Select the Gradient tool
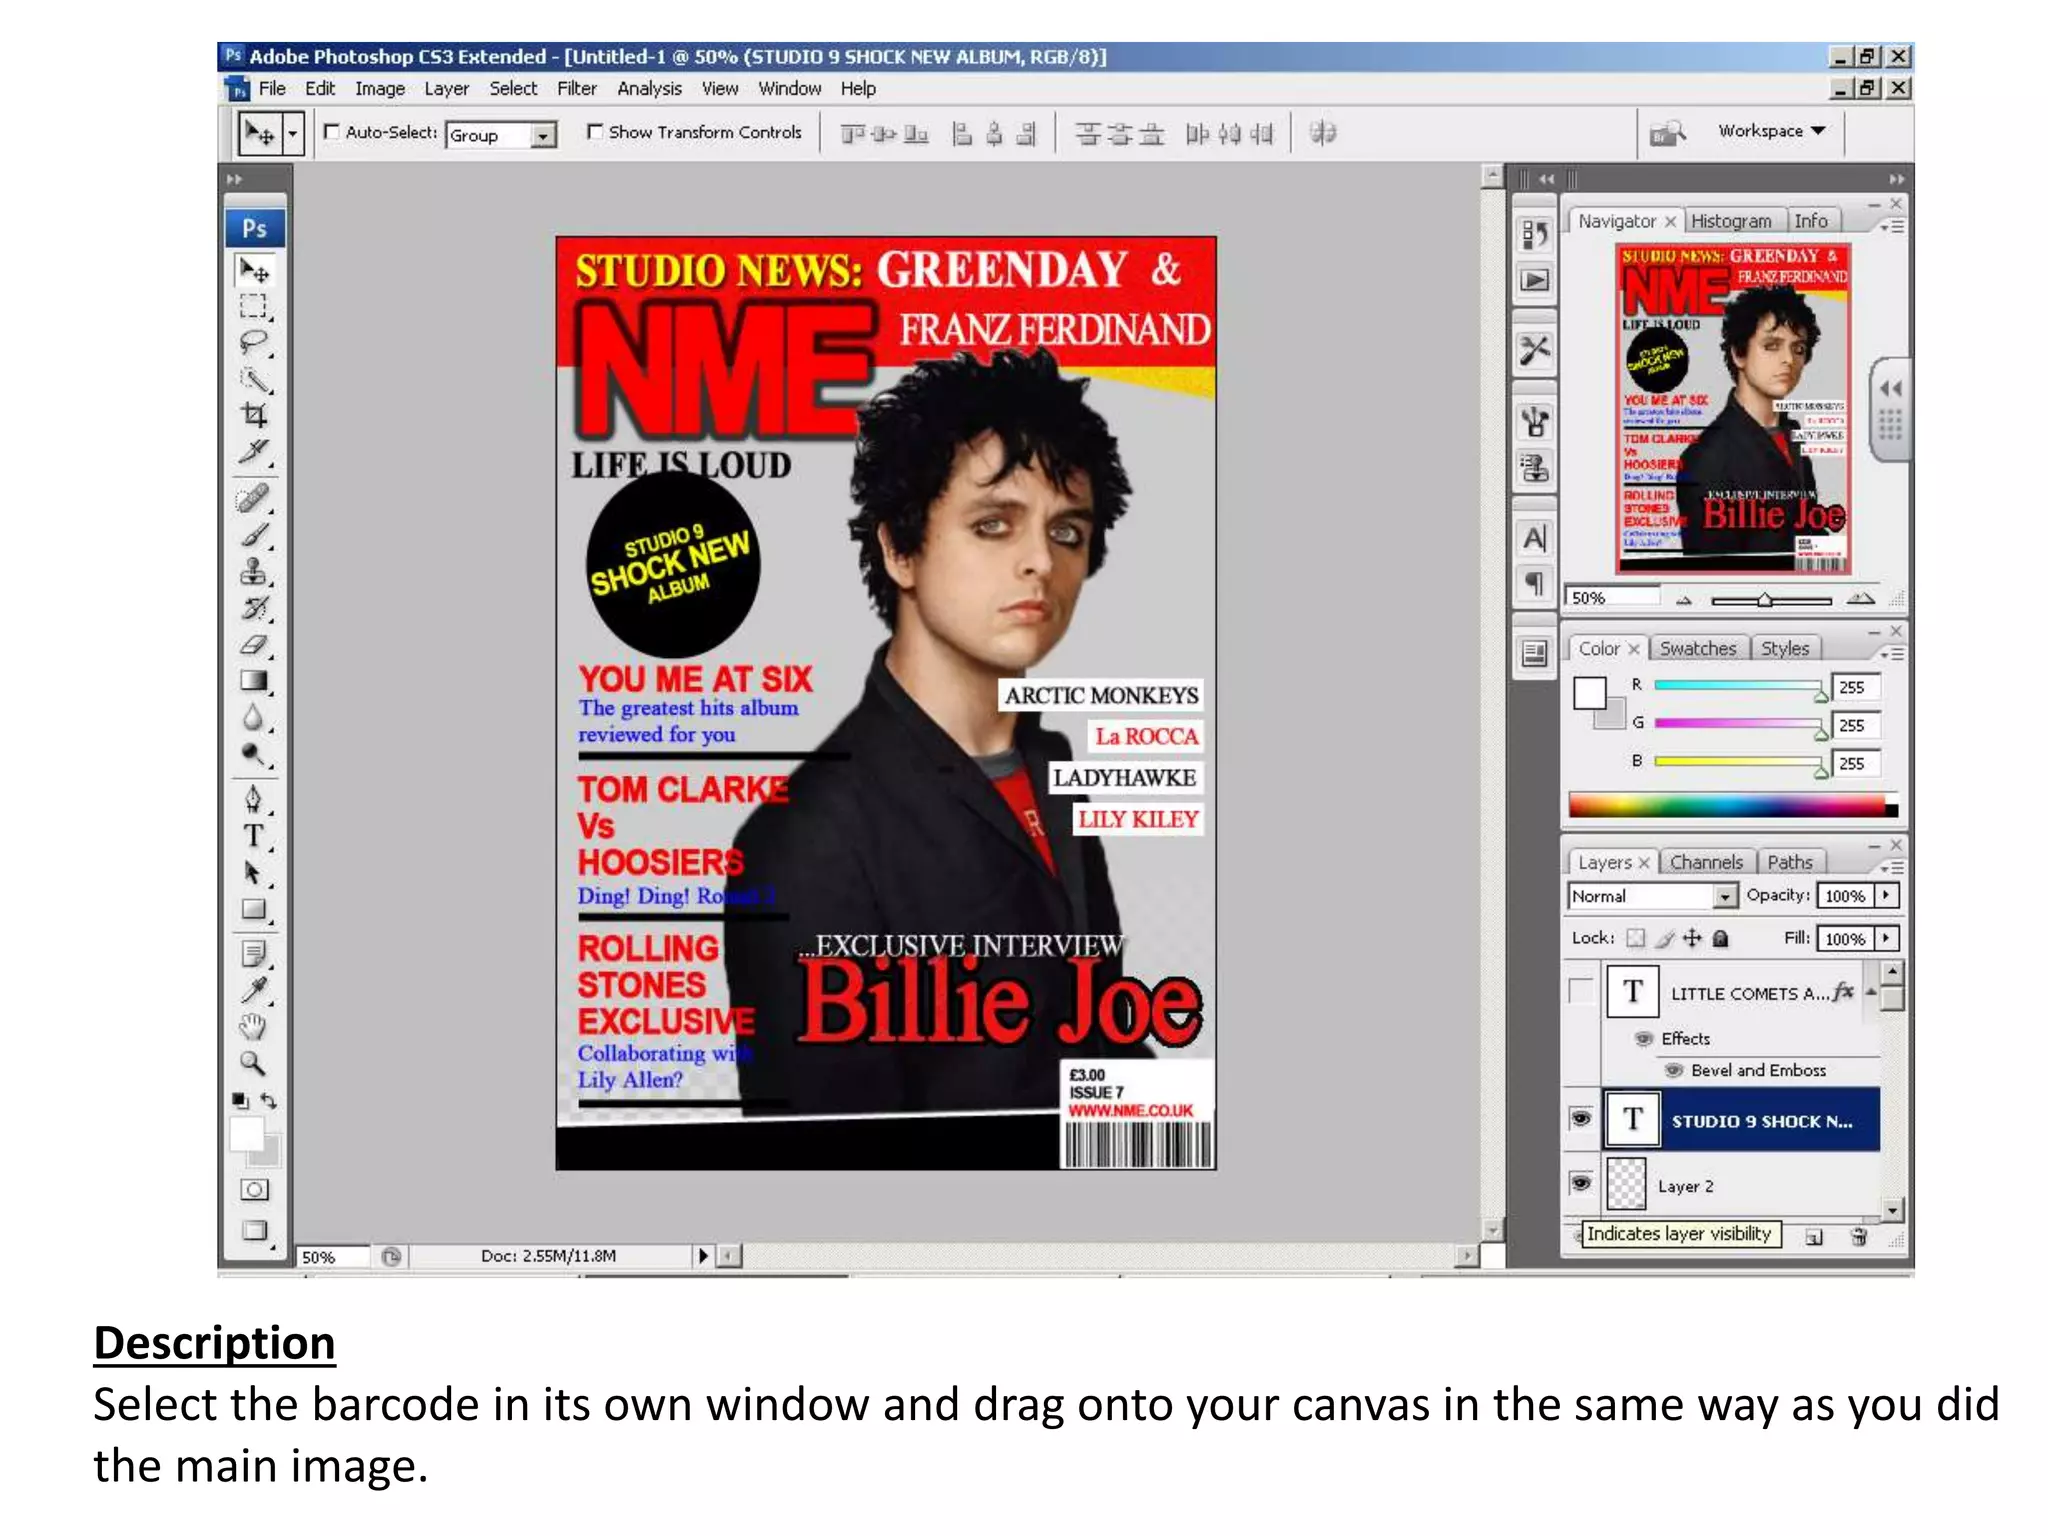The width and height of the screenshot is (2048, 1536). click(x=254, y=681)
